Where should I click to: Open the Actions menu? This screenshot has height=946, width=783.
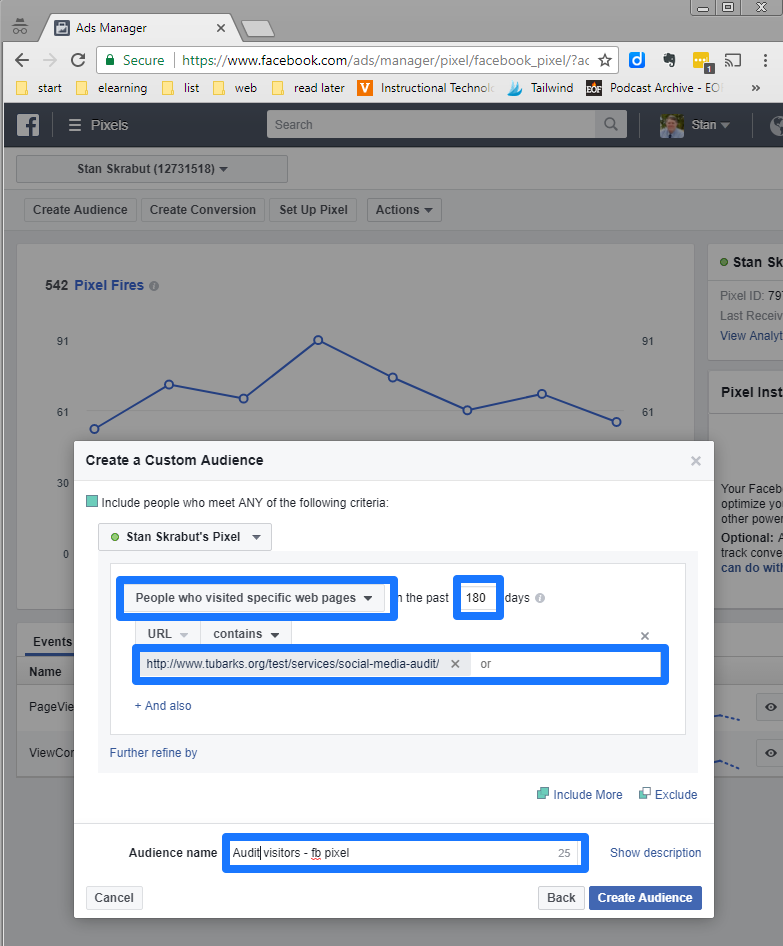coord(404,210)
